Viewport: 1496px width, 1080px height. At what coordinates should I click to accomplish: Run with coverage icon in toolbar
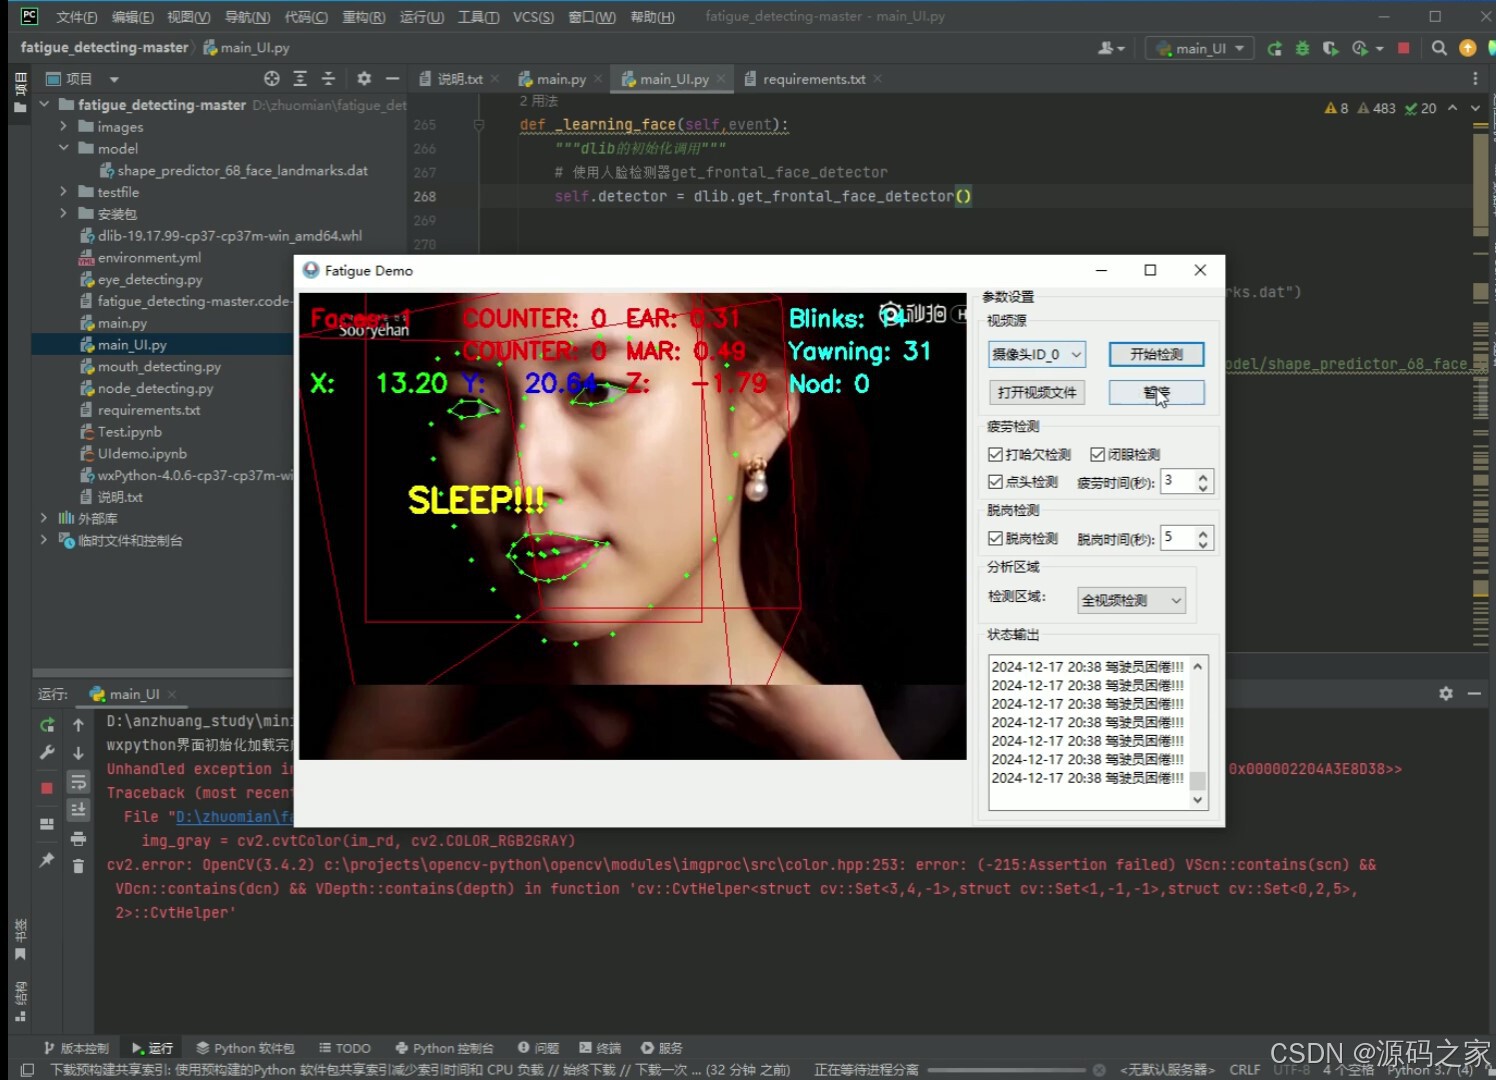[1330, 48]
